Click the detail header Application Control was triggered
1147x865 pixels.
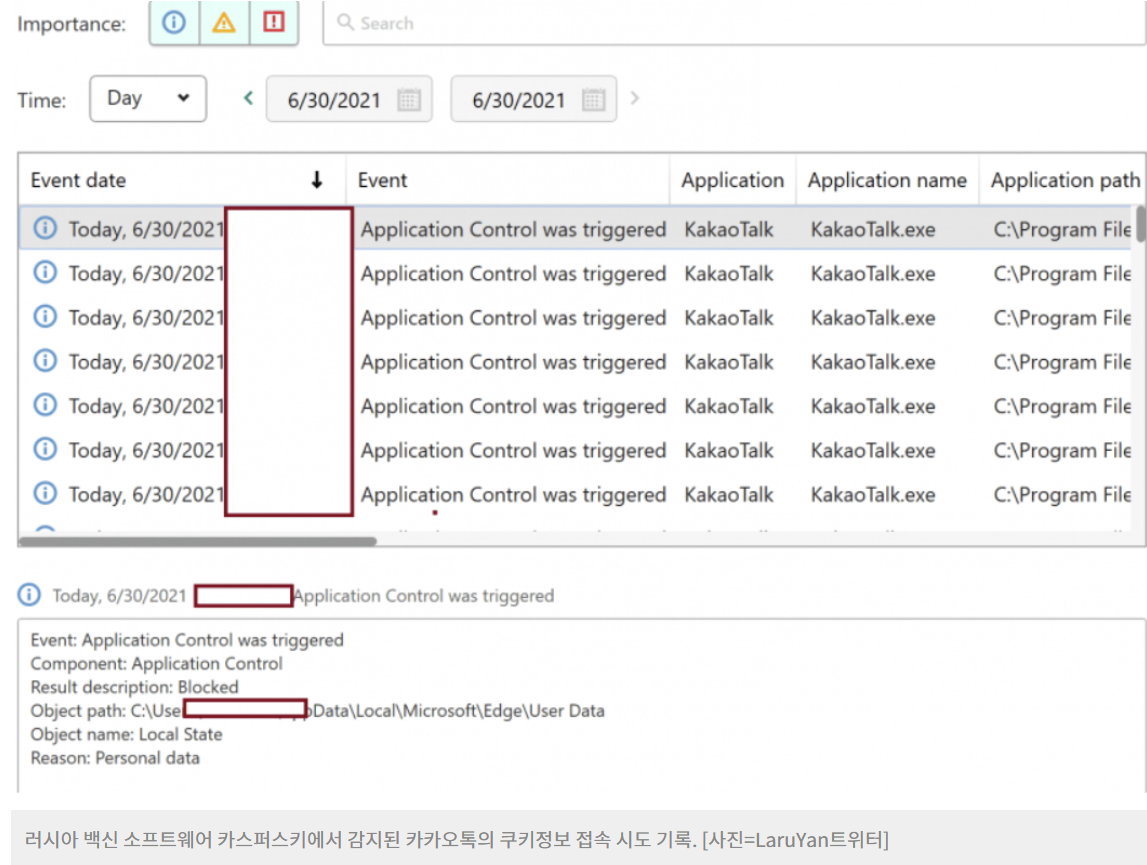pos(424,596)
